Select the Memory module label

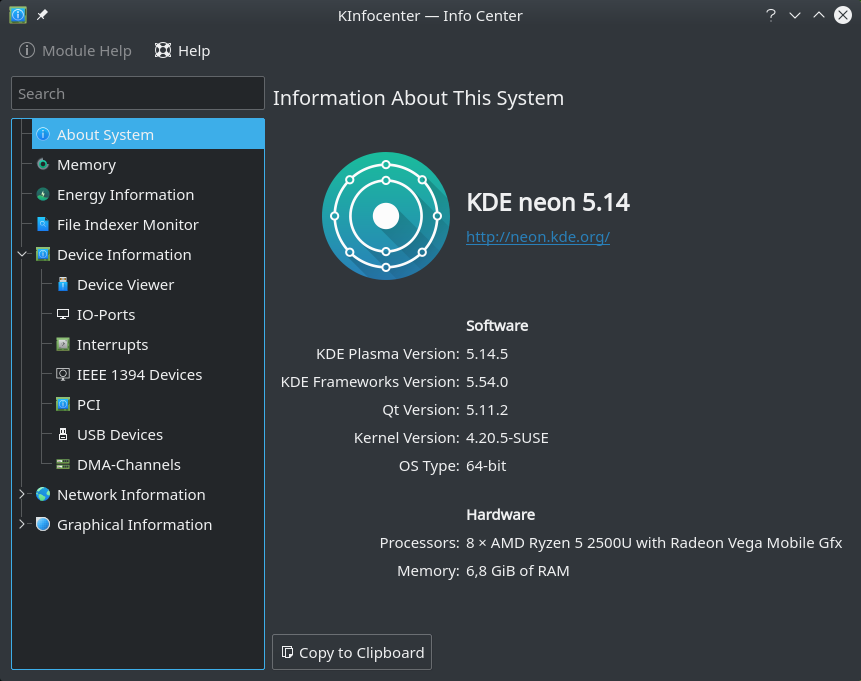(86, 165)
